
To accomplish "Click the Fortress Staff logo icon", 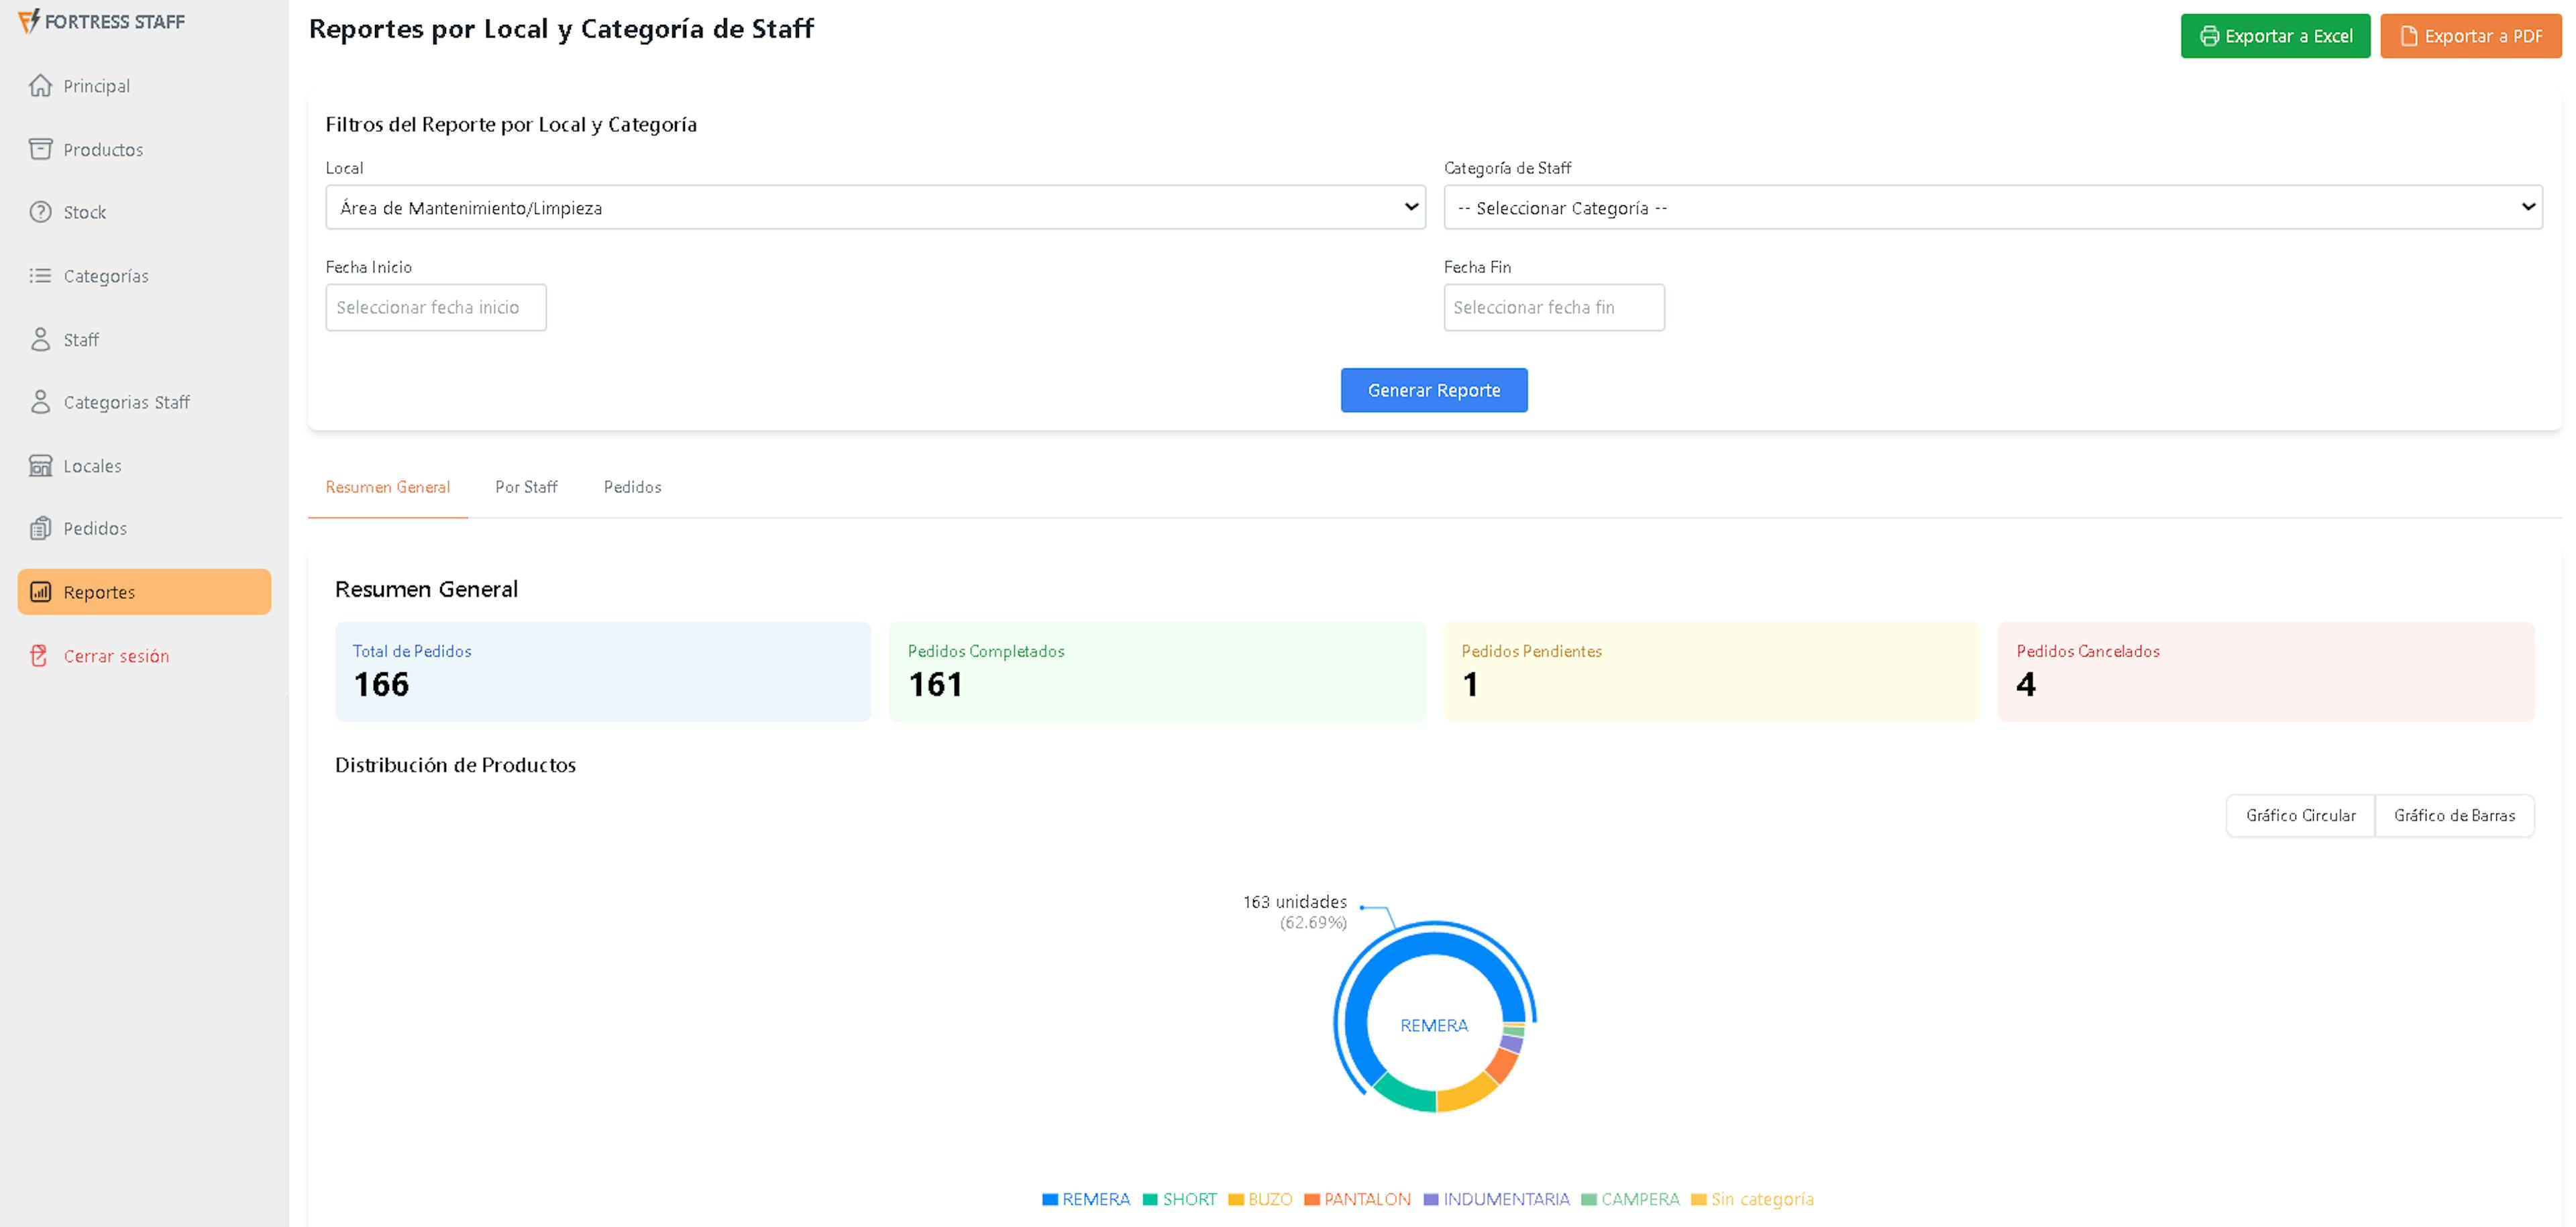I will coord(29,21).
